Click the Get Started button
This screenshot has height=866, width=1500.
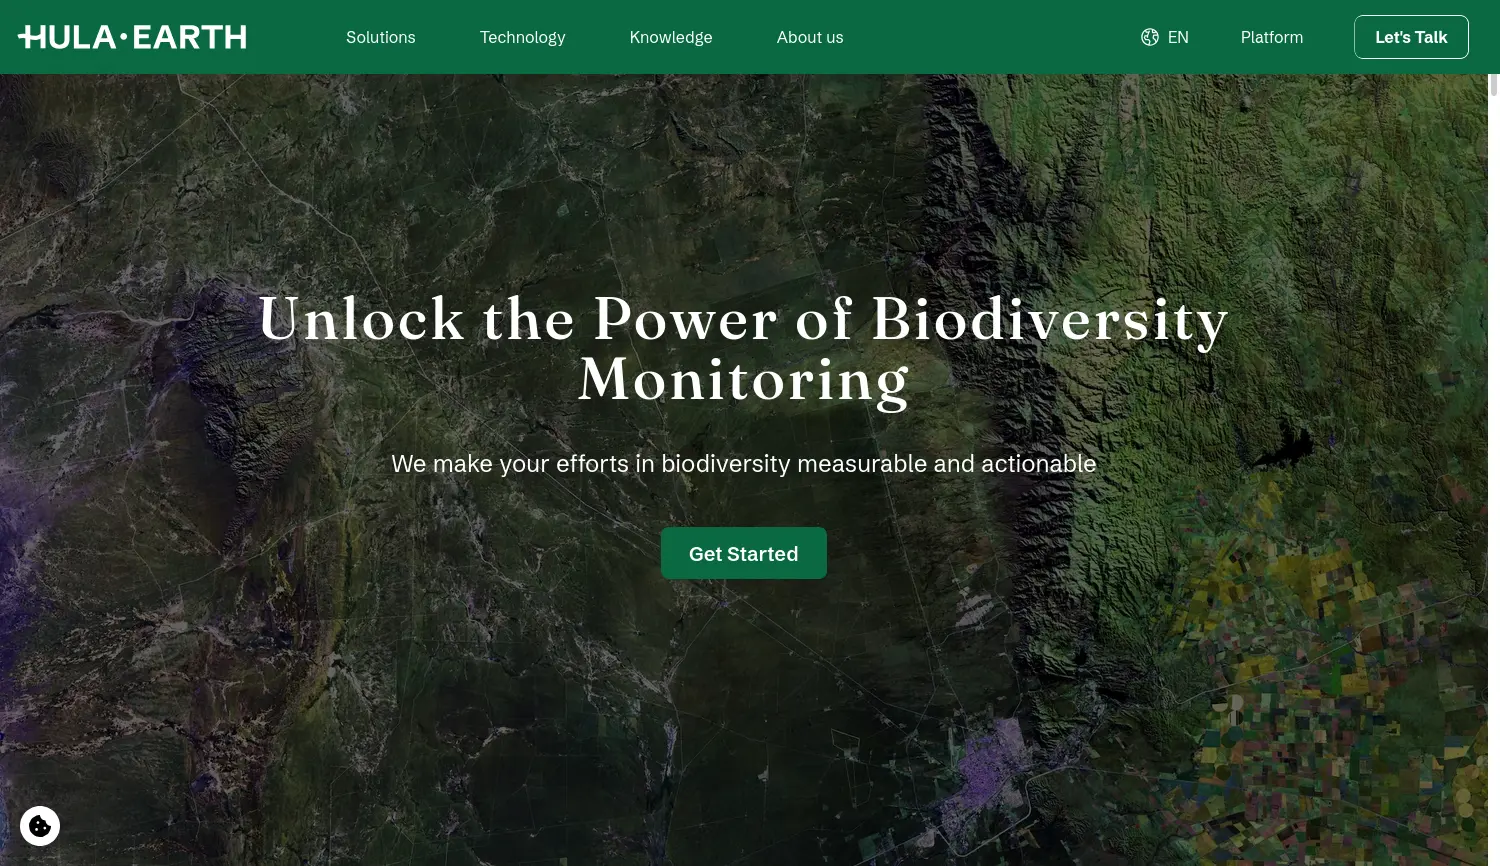pyautogui.click(x=743, y=553)
